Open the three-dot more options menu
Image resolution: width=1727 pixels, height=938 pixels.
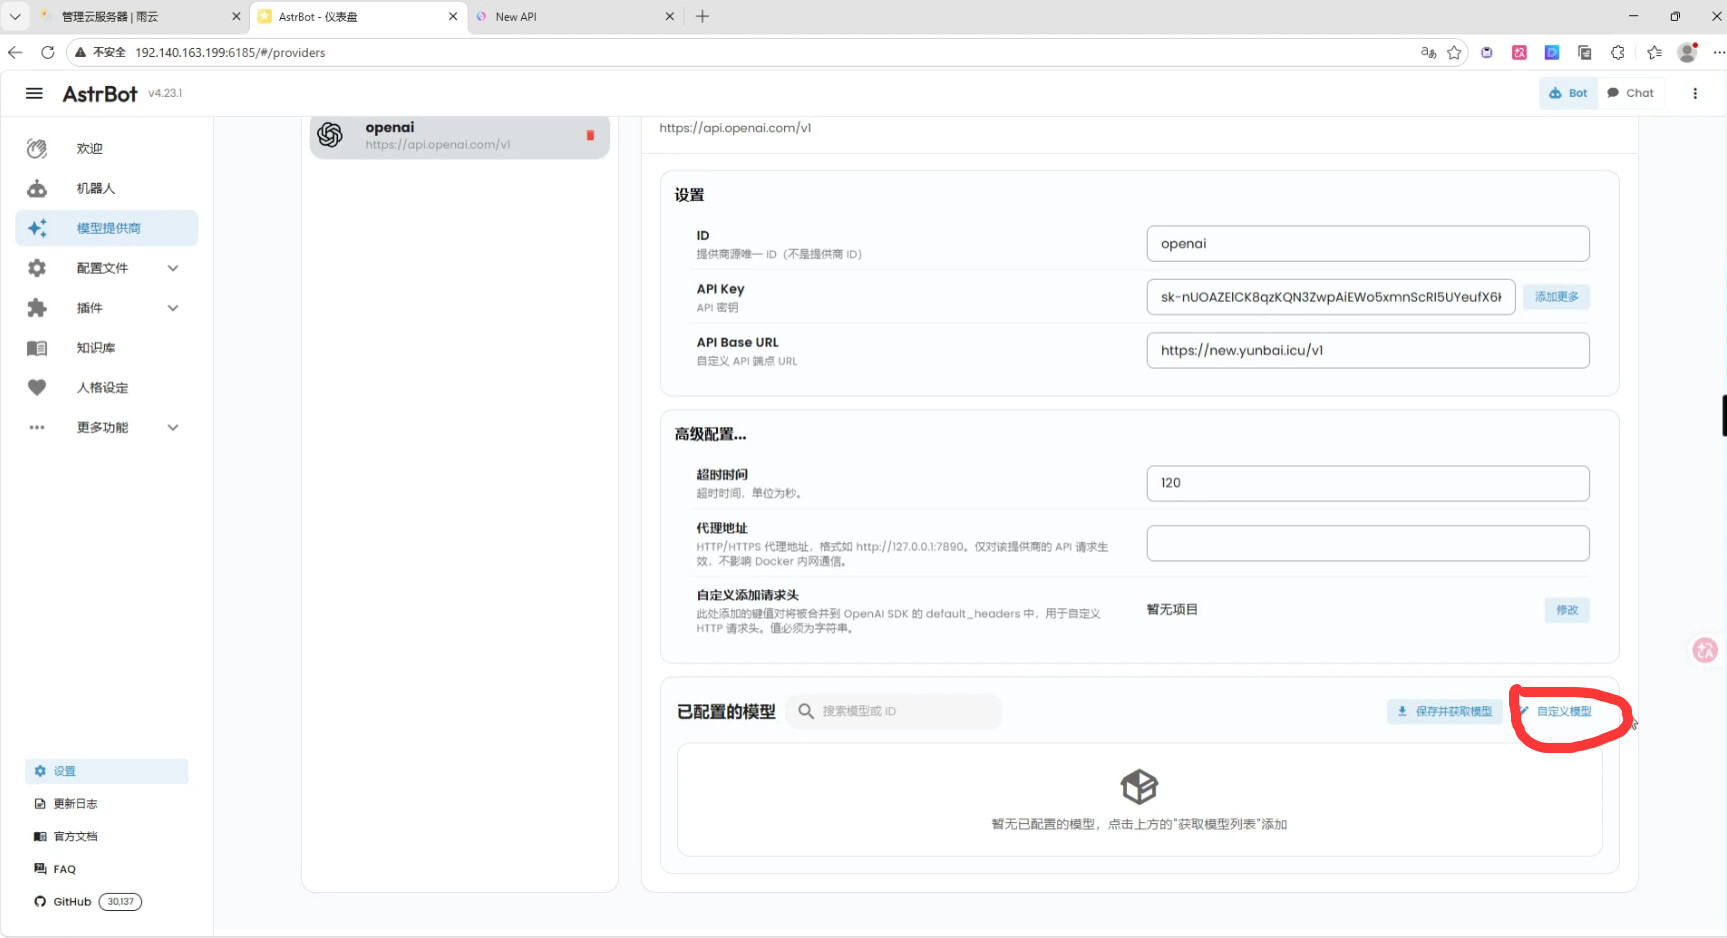[1694, 93]
